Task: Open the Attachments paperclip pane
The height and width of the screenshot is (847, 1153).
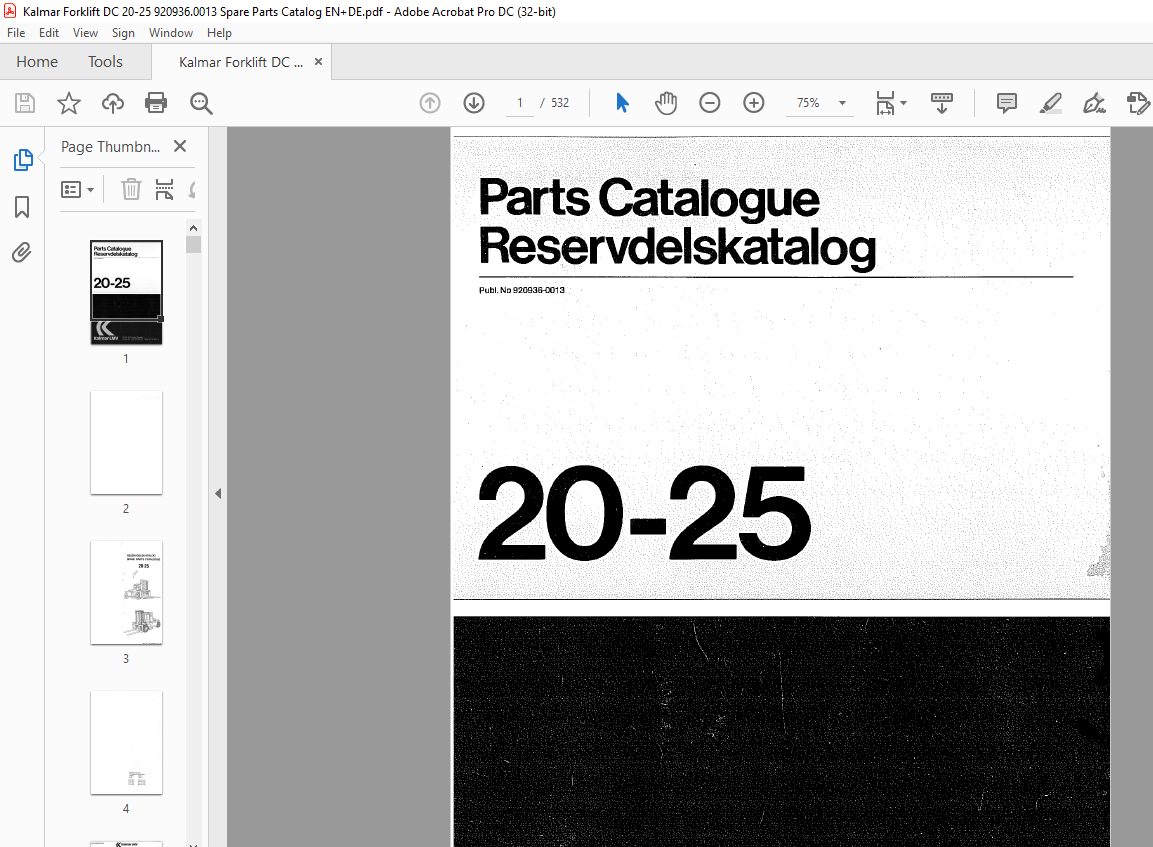Action: click(x=22, y=253)
